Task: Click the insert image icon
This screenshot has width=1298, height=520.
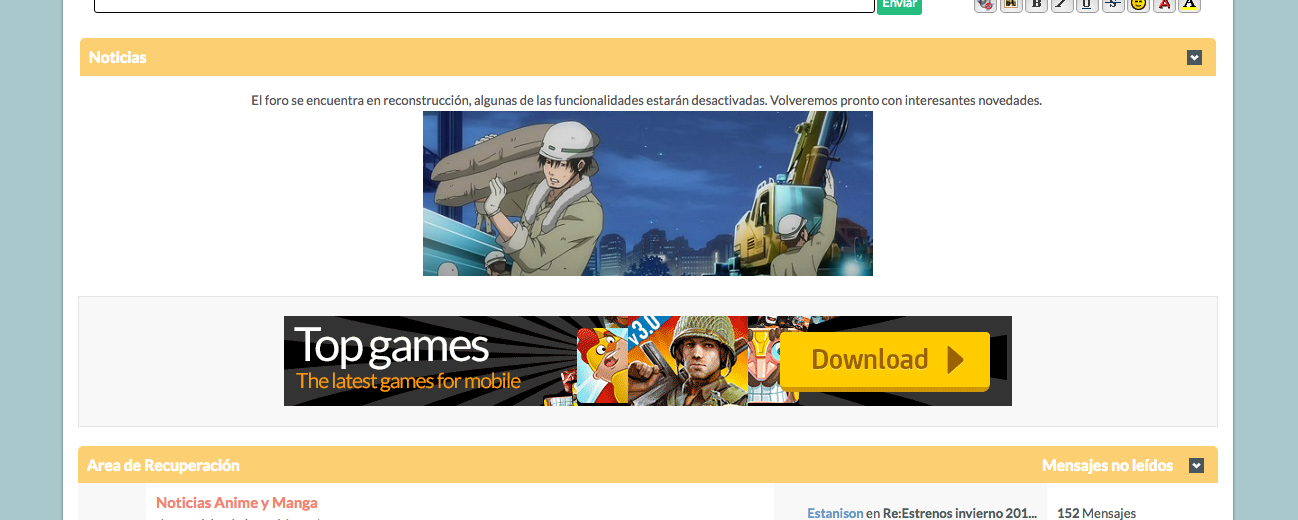Action: [x=1010, y=4]
